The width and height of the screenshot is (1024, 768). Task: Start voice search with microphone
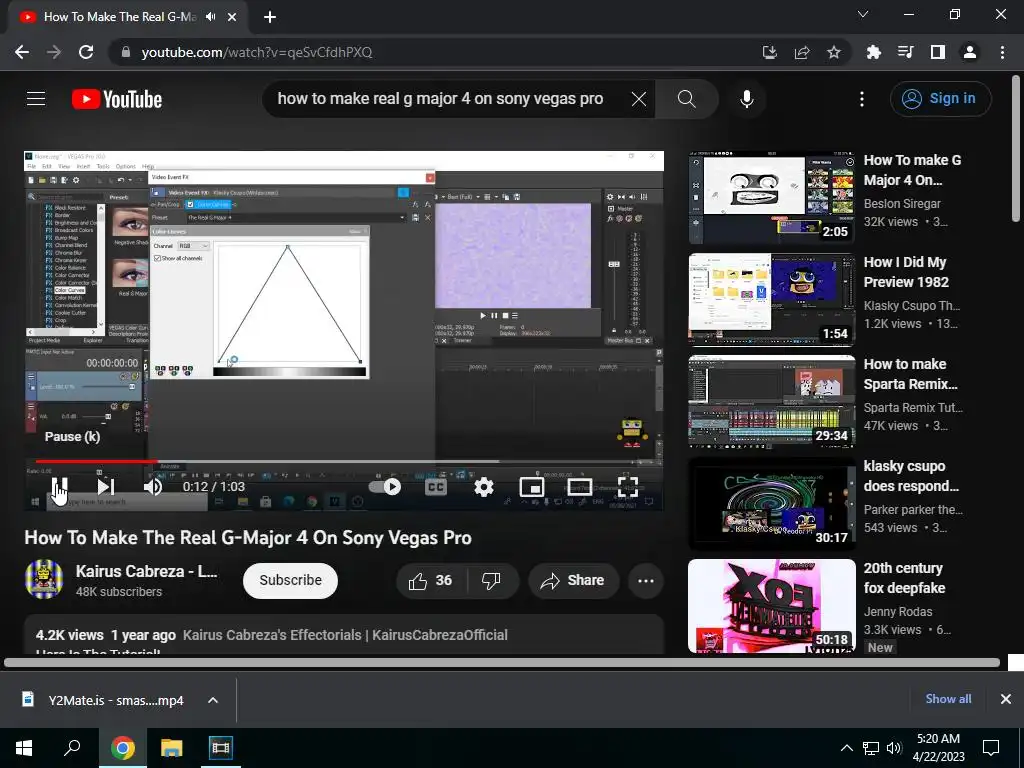[746, 99]
